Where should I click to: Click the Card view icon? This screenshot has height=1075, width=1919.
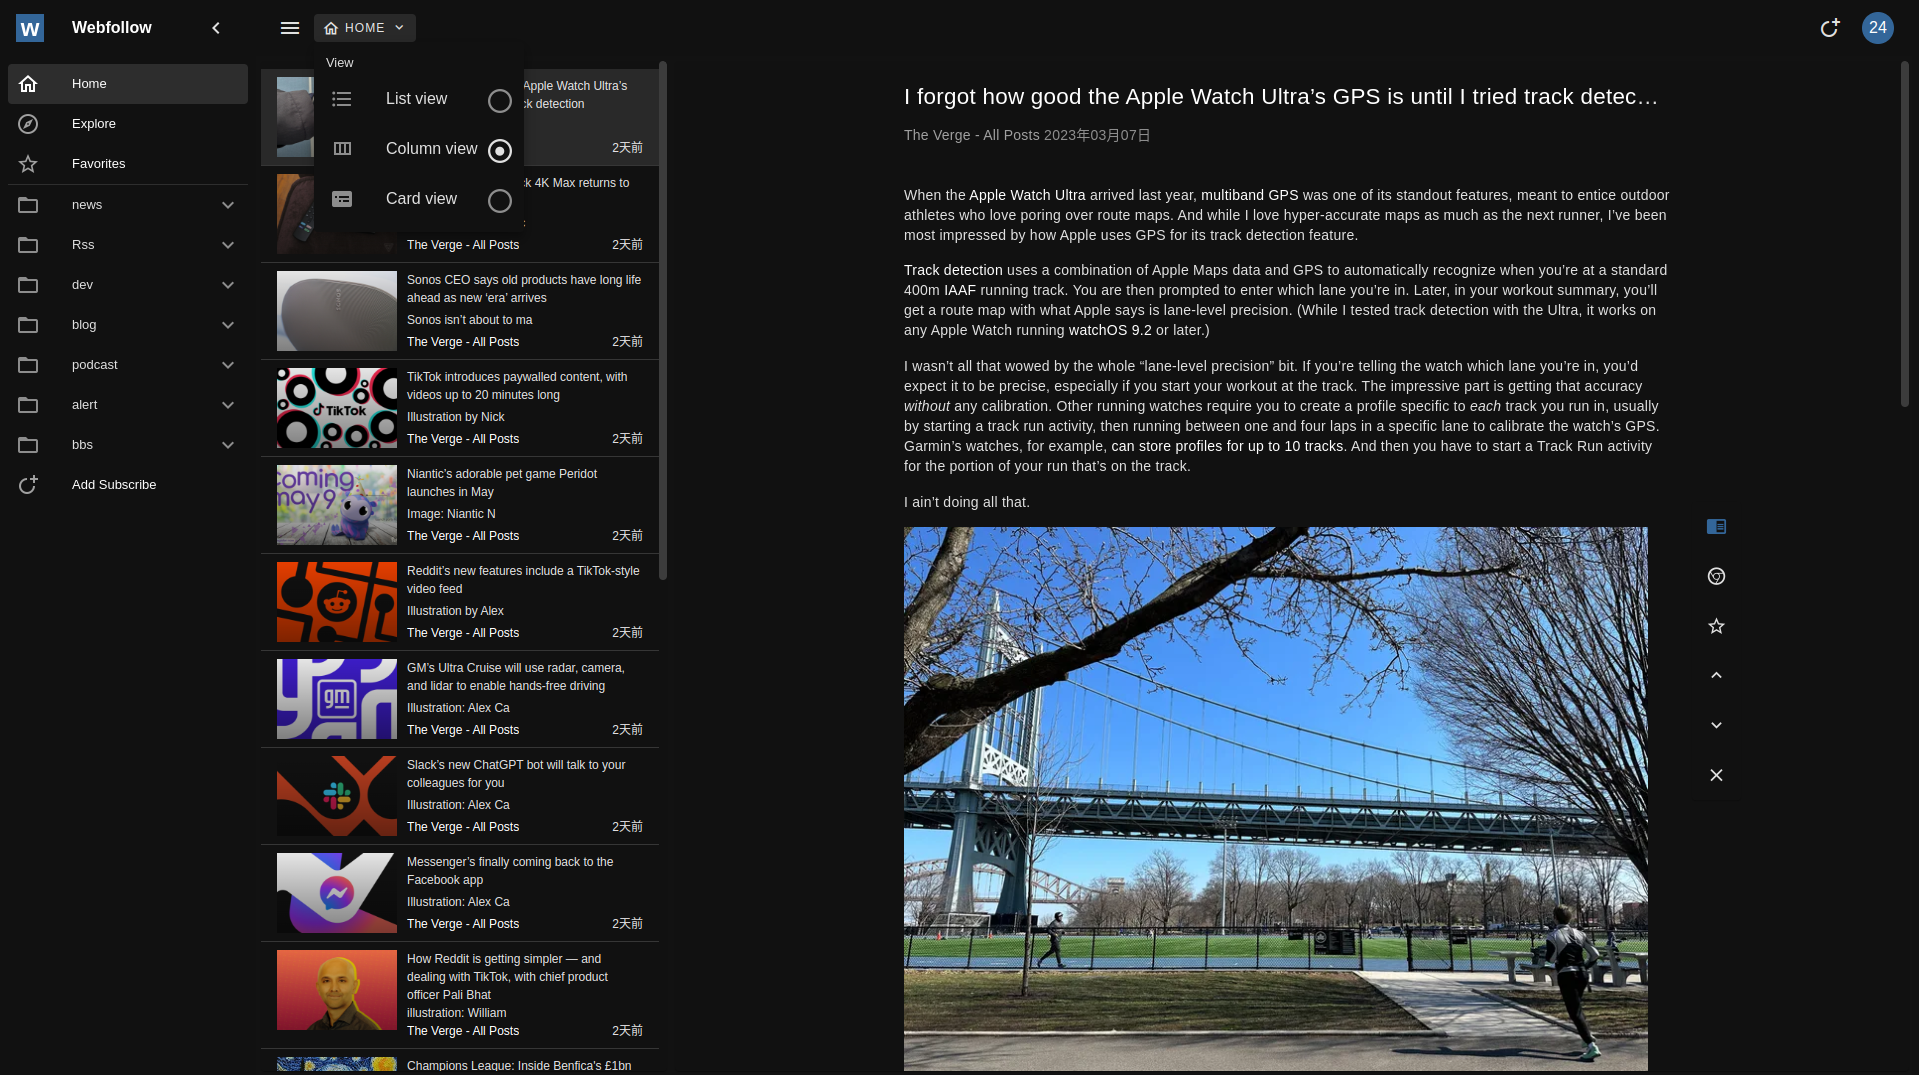342,199
